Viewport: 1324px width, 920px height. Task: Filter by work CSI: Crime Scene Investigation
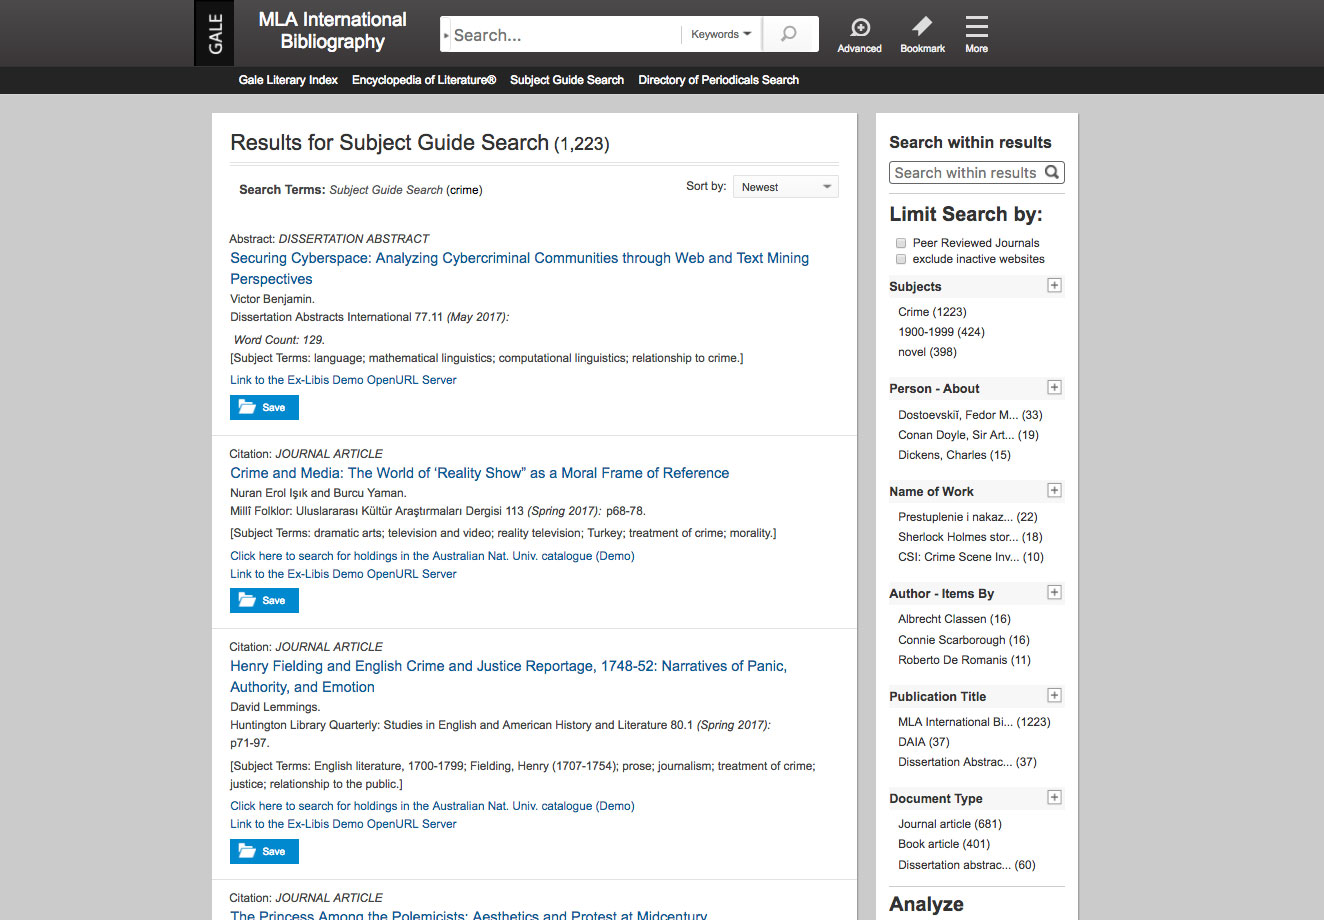tap(970, 557)
